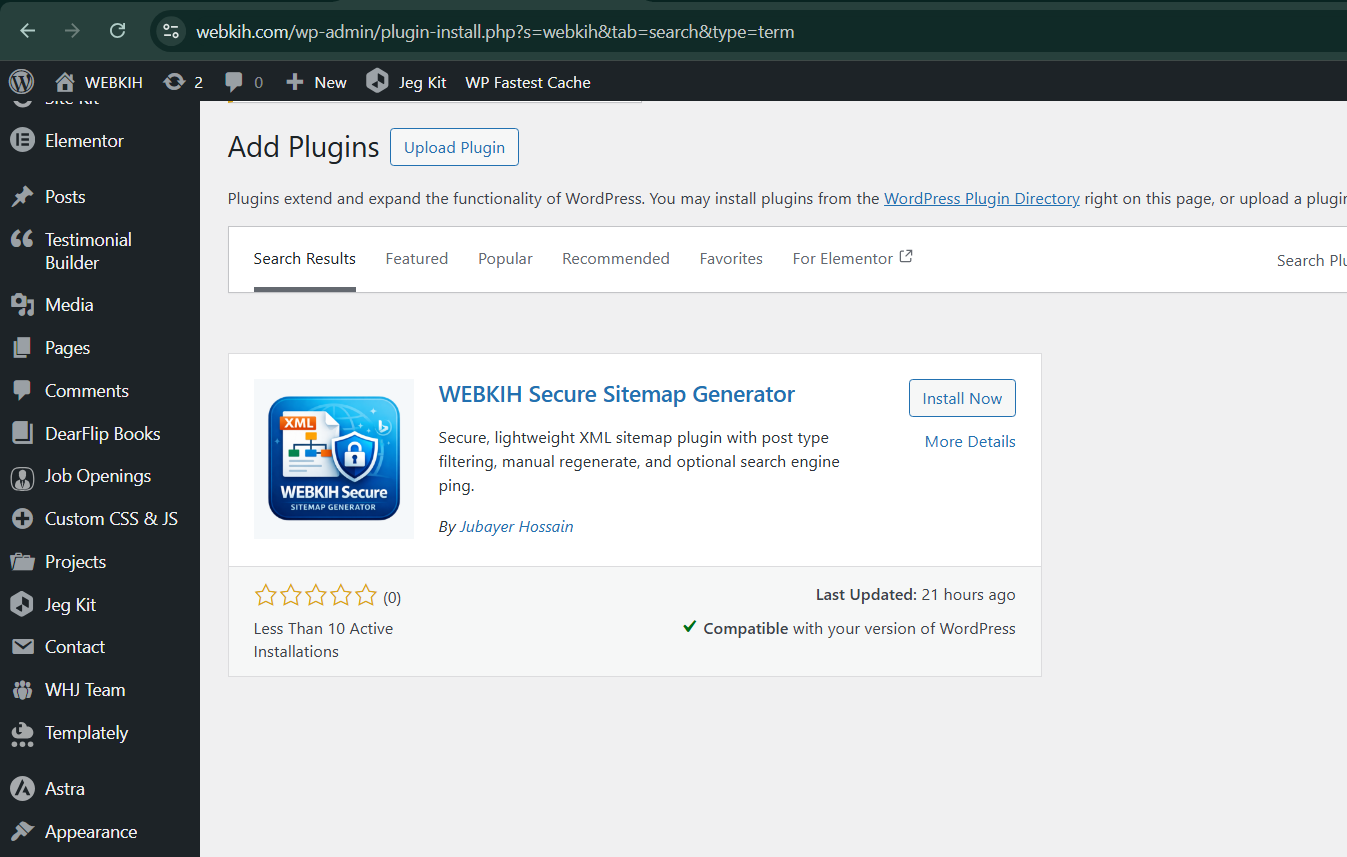Reload the page with browser refresh icon
1347x857 pixels.
pyautogui.click(x=117, y=31)
